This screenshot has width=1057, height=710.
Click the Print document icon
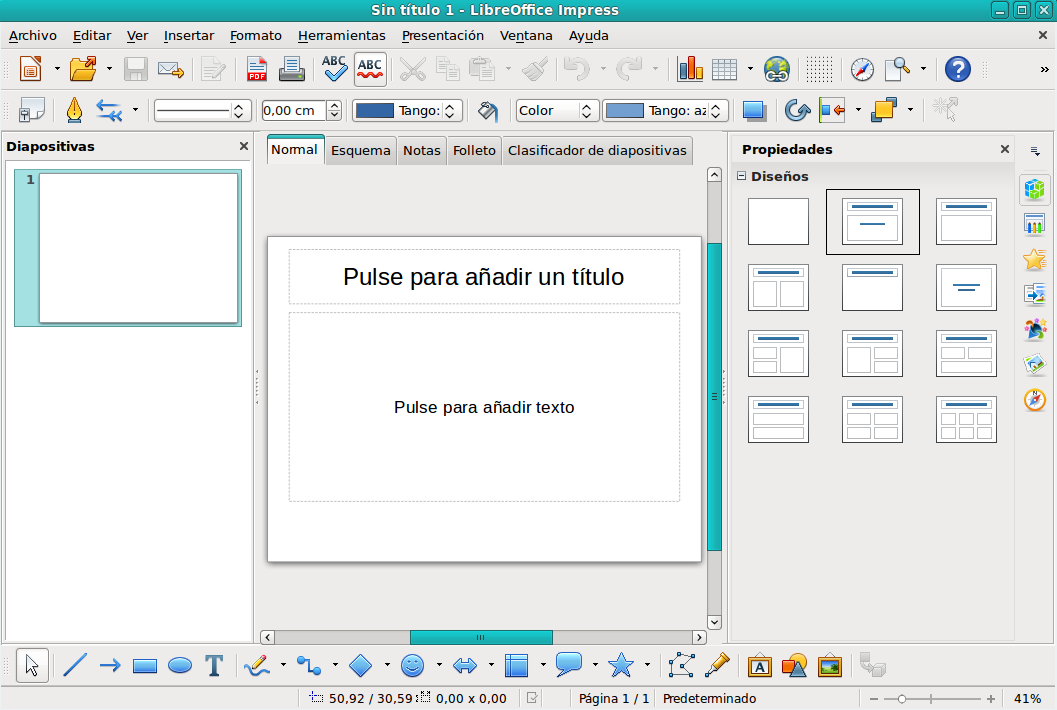(292, 69)
